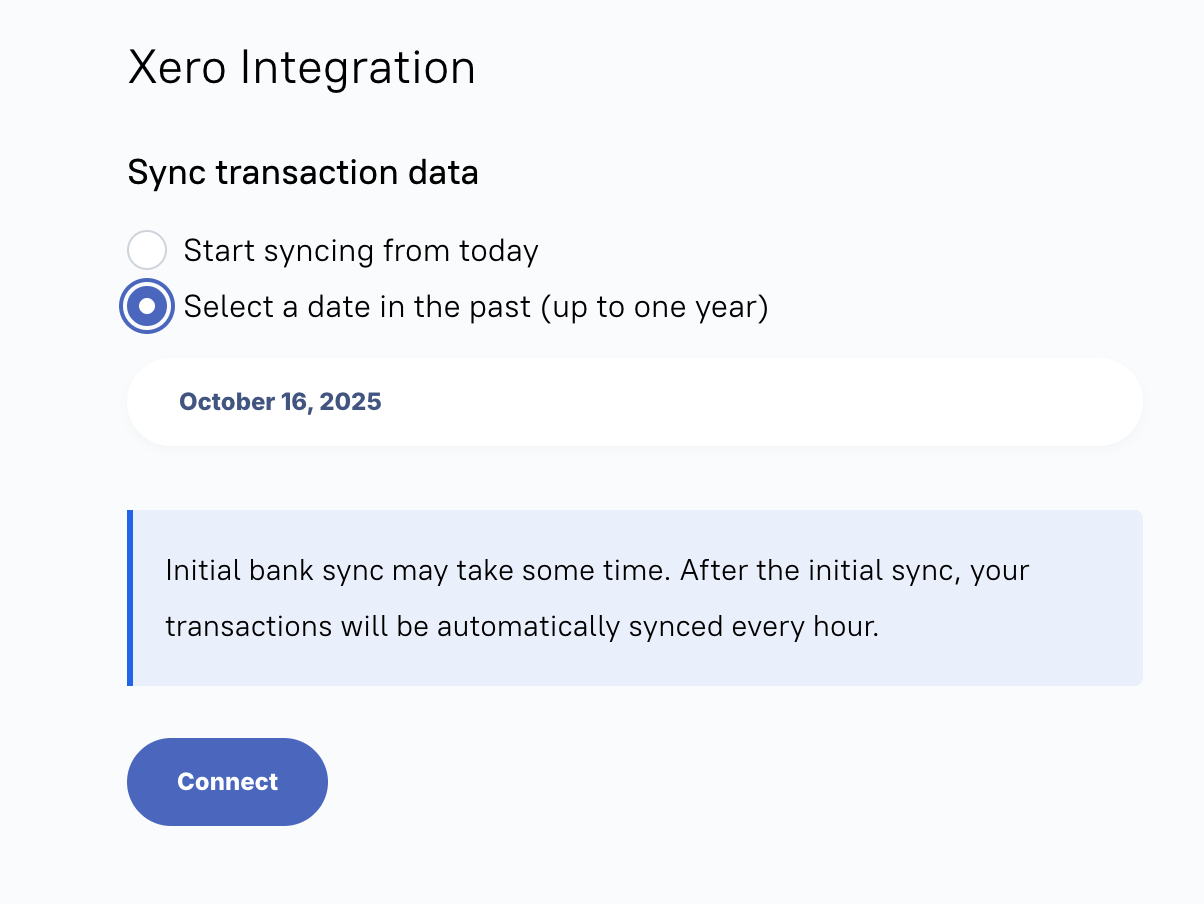Viewport: 1204px width, 904px height.
Task: Click the blue accent bar on notice
Action: click(130, 598)
